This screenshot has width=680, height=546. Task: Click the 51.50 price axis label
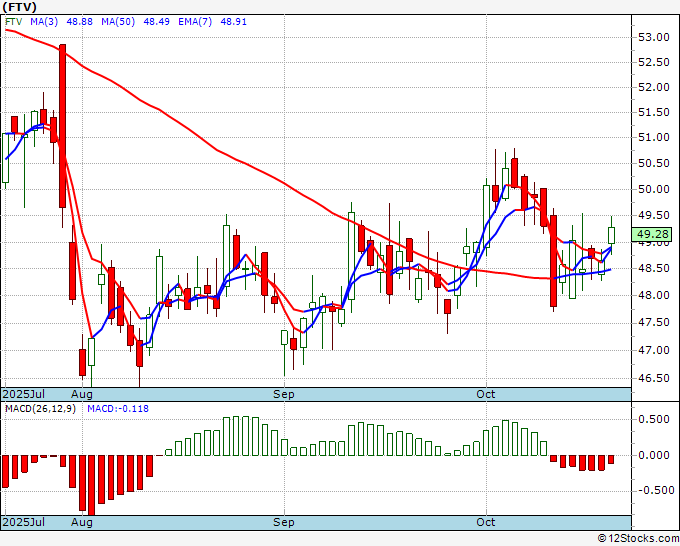click(654, 112)
